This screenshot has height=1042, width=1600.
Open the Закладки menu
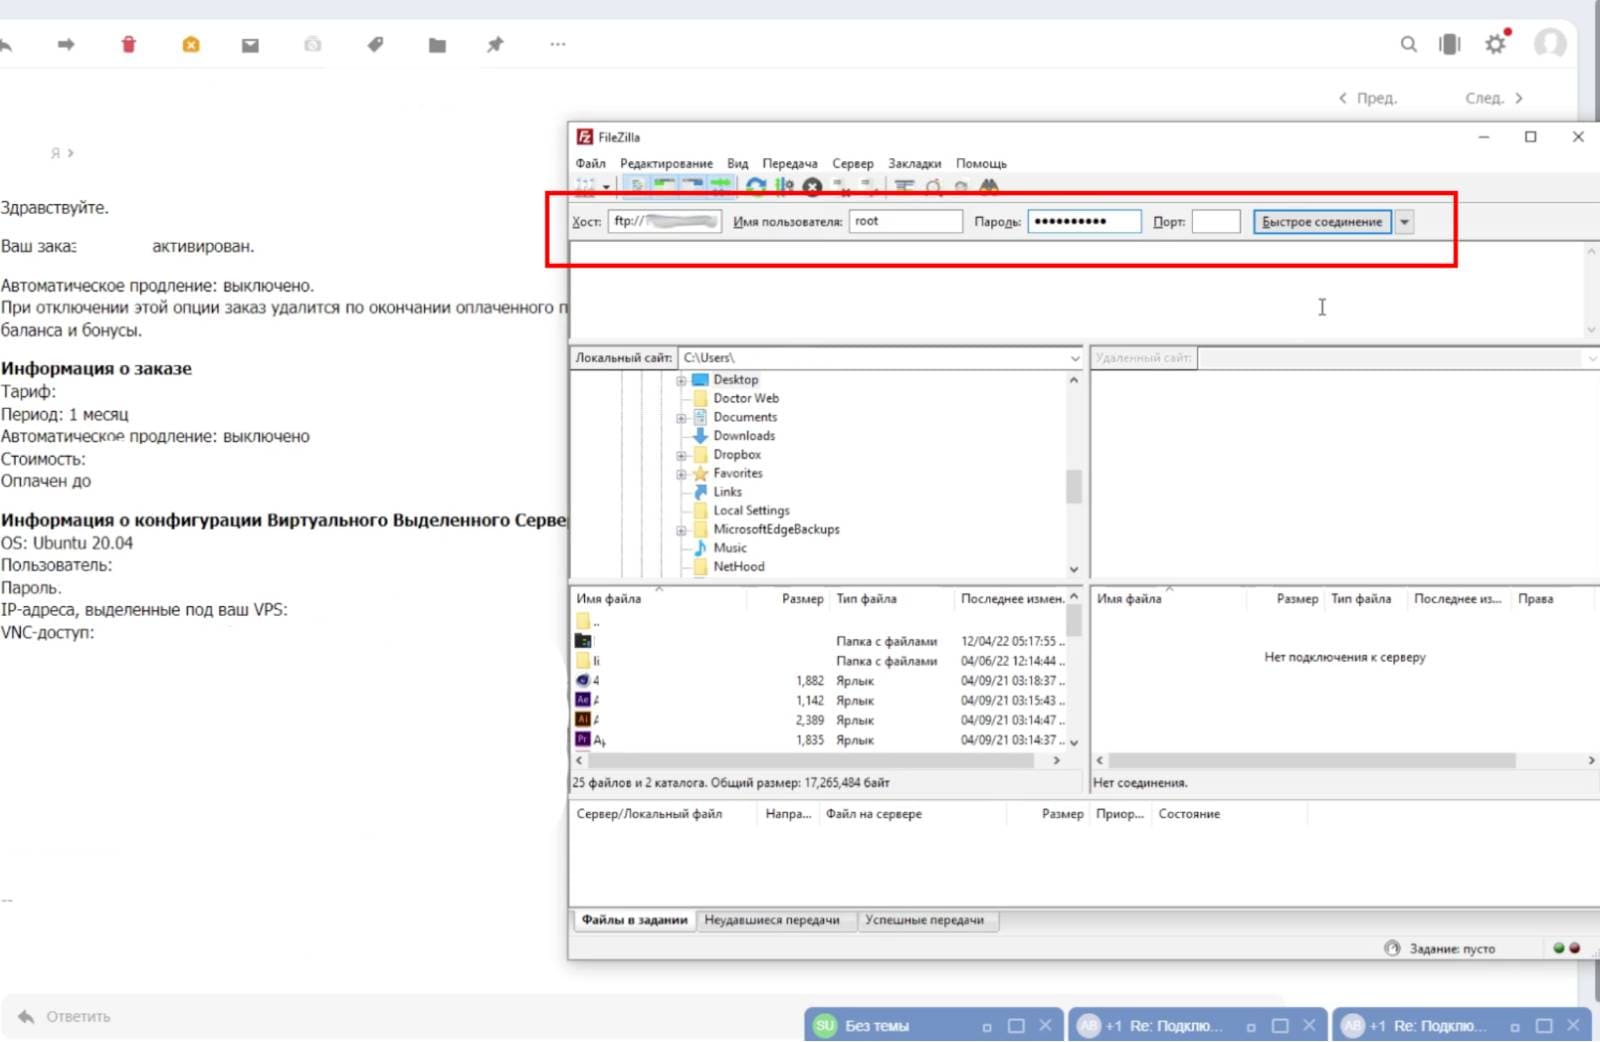coord(914,163)
